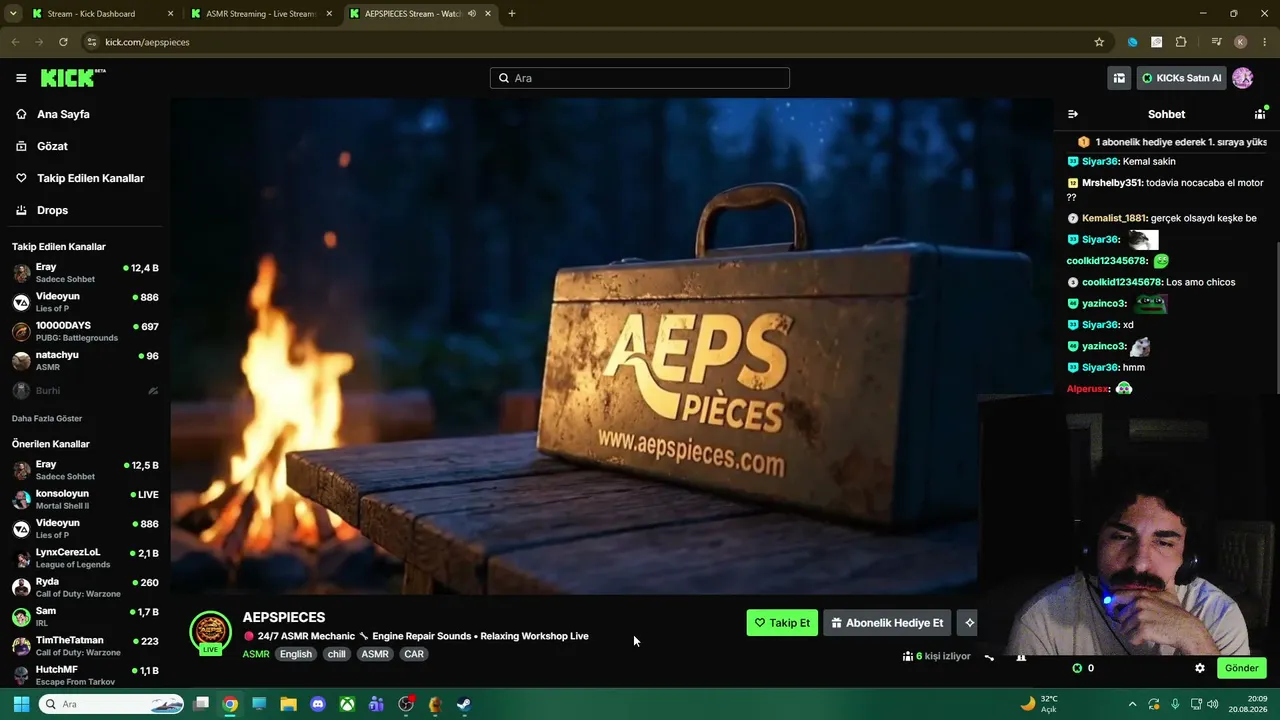This screenshot has height=720, width=1280.
Task: Collapse the chat panel
Action: (1073, 114)
